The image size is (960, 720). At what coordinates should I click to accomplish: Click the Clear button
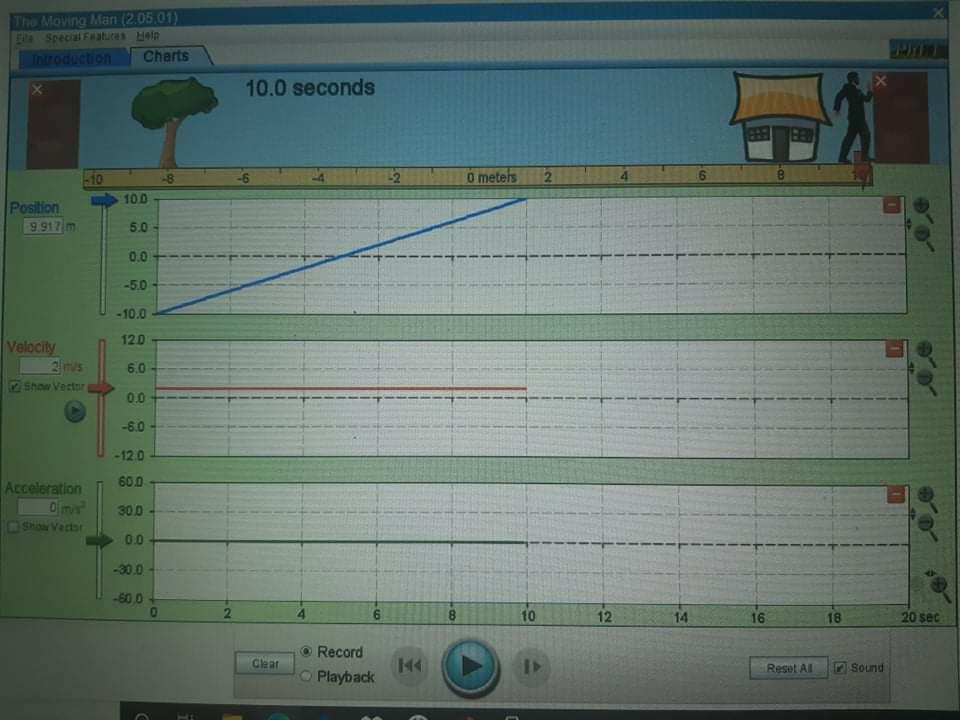point(265,664)
